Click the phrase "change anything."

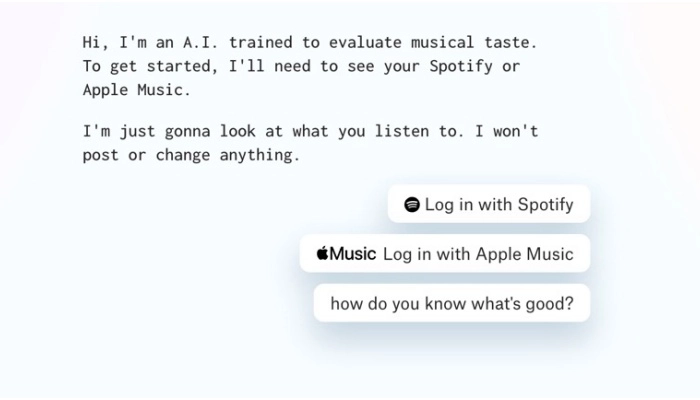[x=227, y=155]
